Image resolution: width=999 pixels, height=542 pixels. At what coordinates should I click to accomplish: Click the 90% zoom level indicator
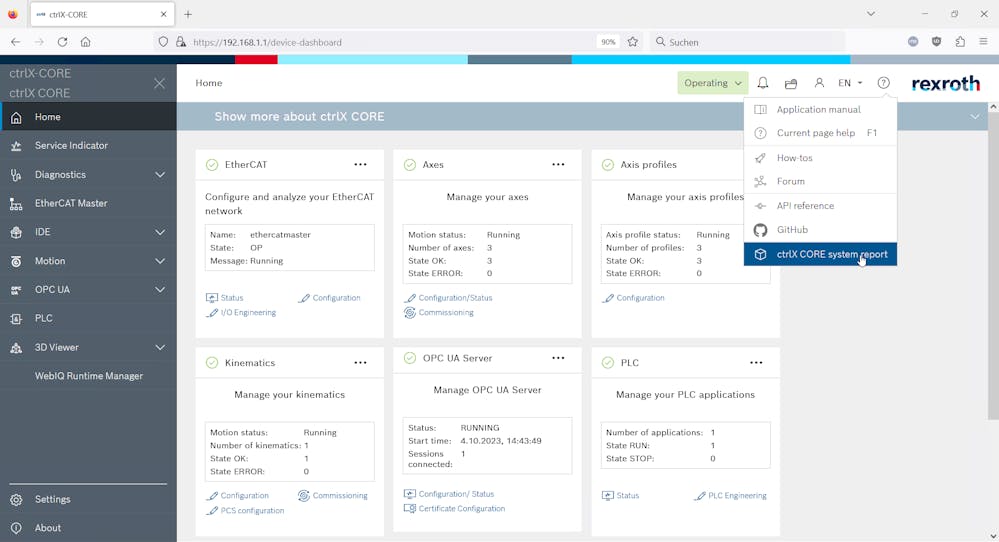[x=608, y=42]
